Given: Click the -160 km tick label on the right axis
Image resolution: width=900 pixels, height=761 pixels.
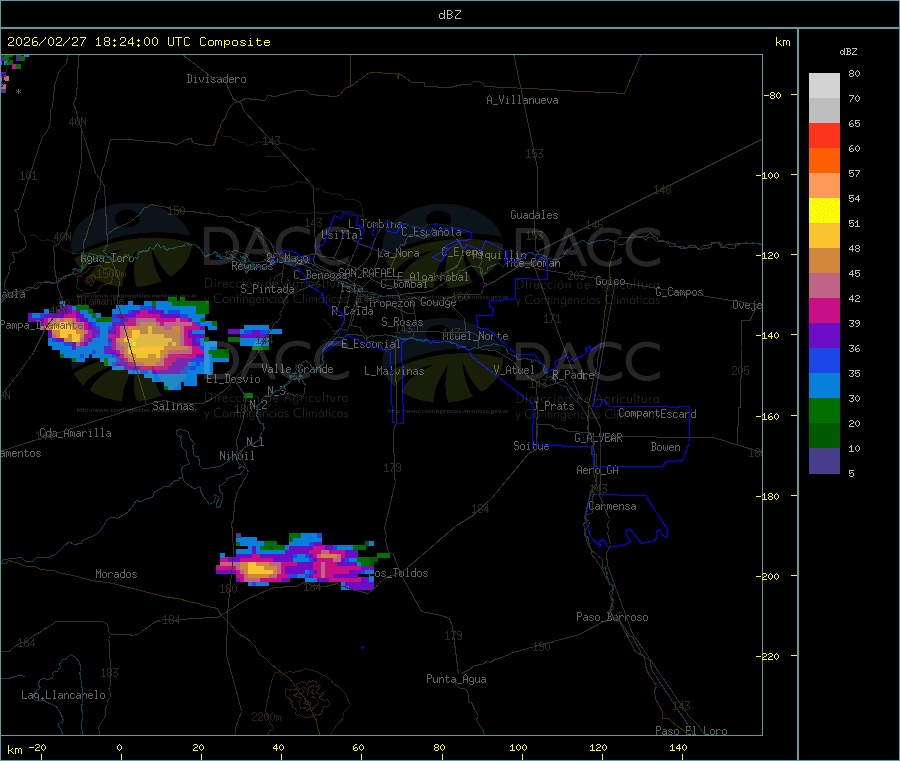Looking at the screenshot, I should point(770,416).
